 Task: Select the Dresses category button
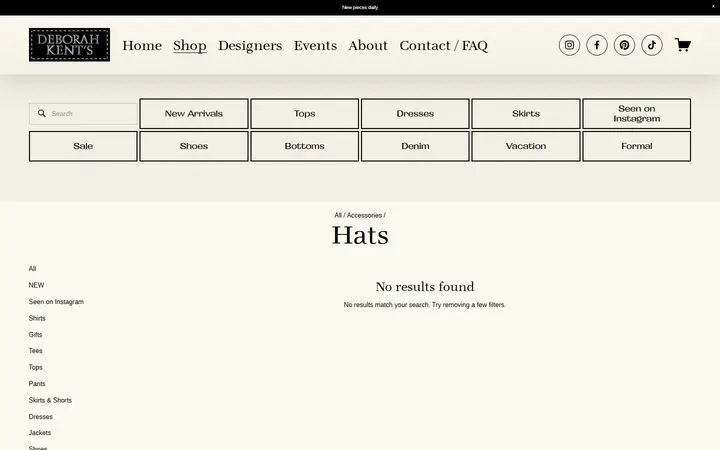(x=415, y=113)
